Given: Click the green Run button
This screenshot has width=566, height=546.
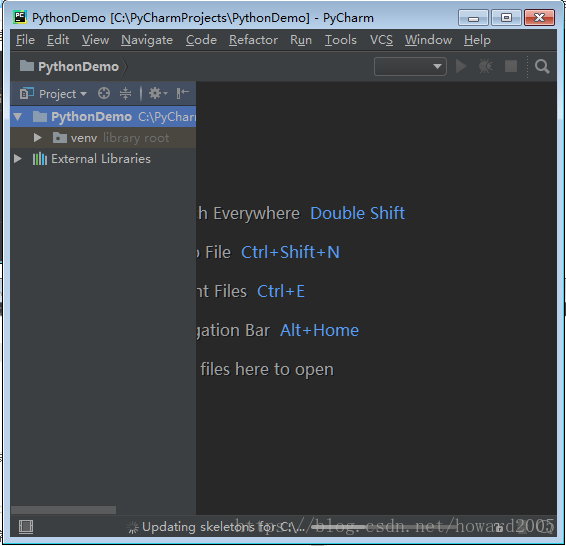Looking at the screenshot, I should [461, 66].
